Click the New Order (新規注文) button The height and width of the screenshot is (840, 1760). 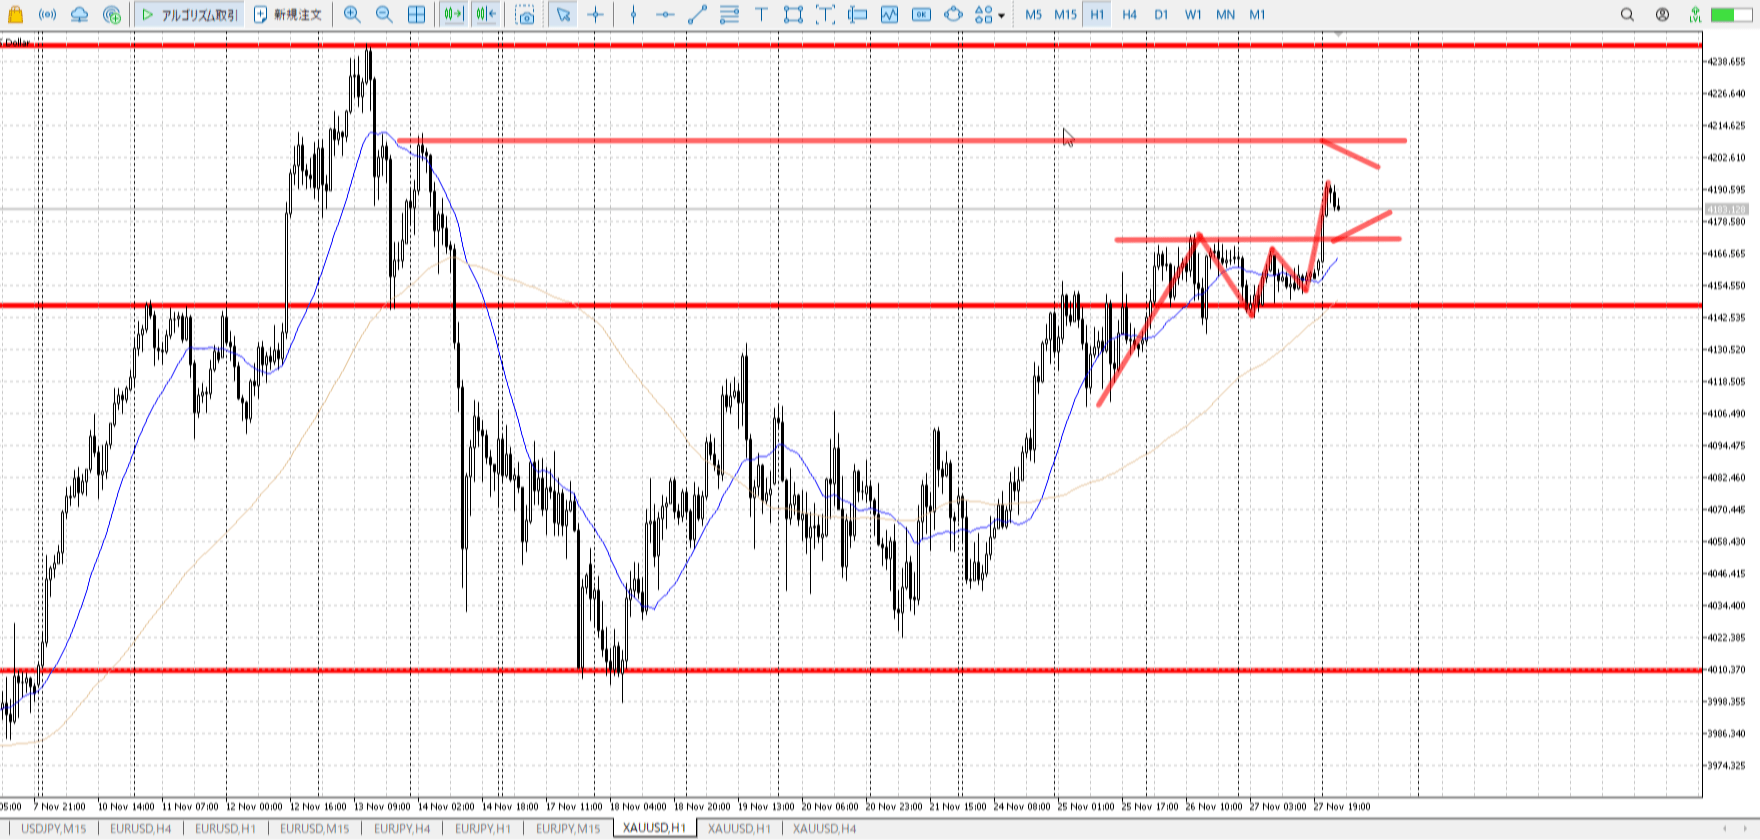coord(288,15)
